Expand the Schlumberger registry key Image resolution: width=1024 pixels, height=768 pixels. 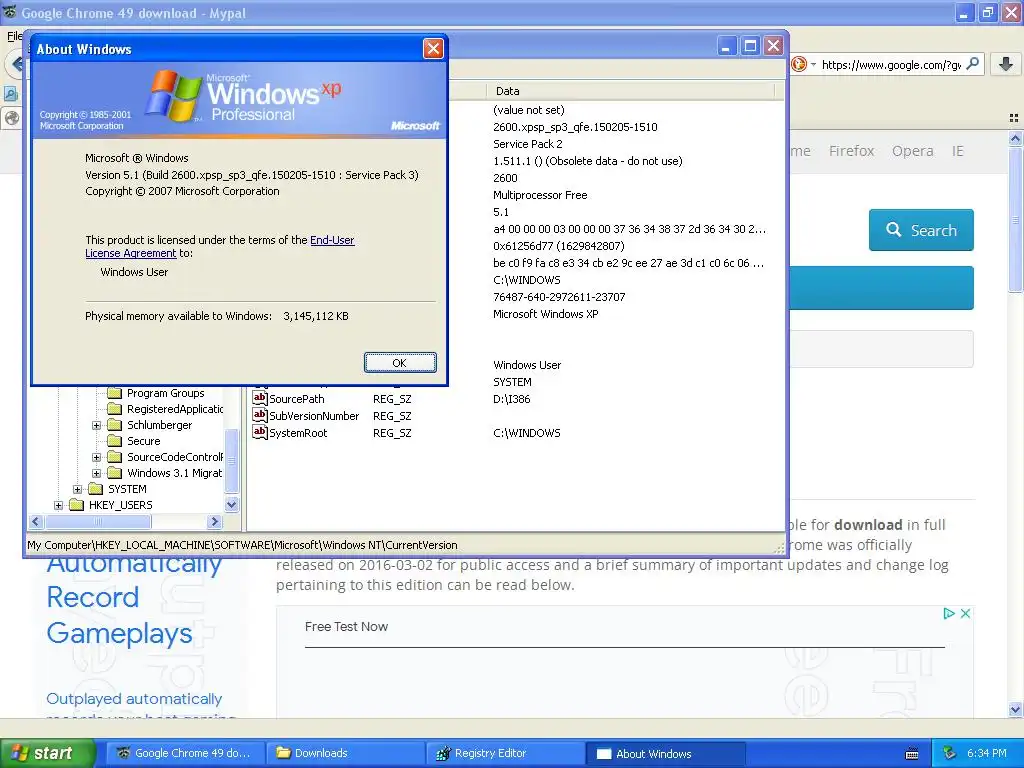97,425
